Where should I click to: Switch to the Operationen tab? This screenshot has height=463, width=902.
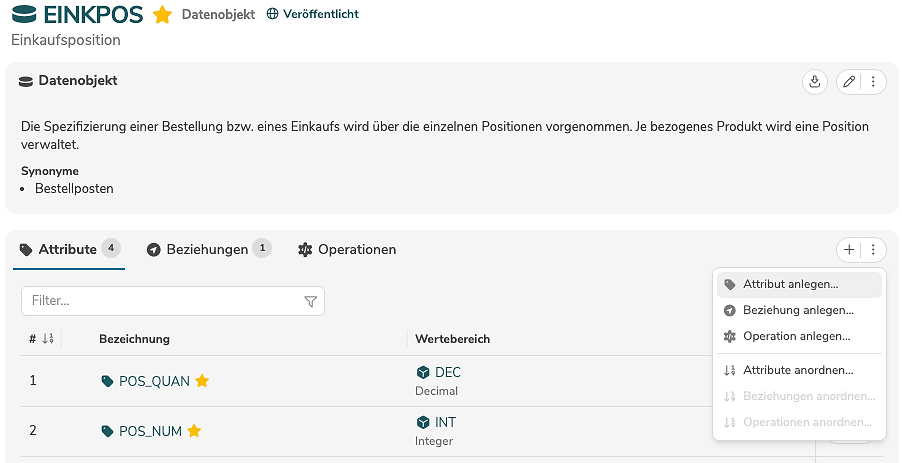click(347, 249)
